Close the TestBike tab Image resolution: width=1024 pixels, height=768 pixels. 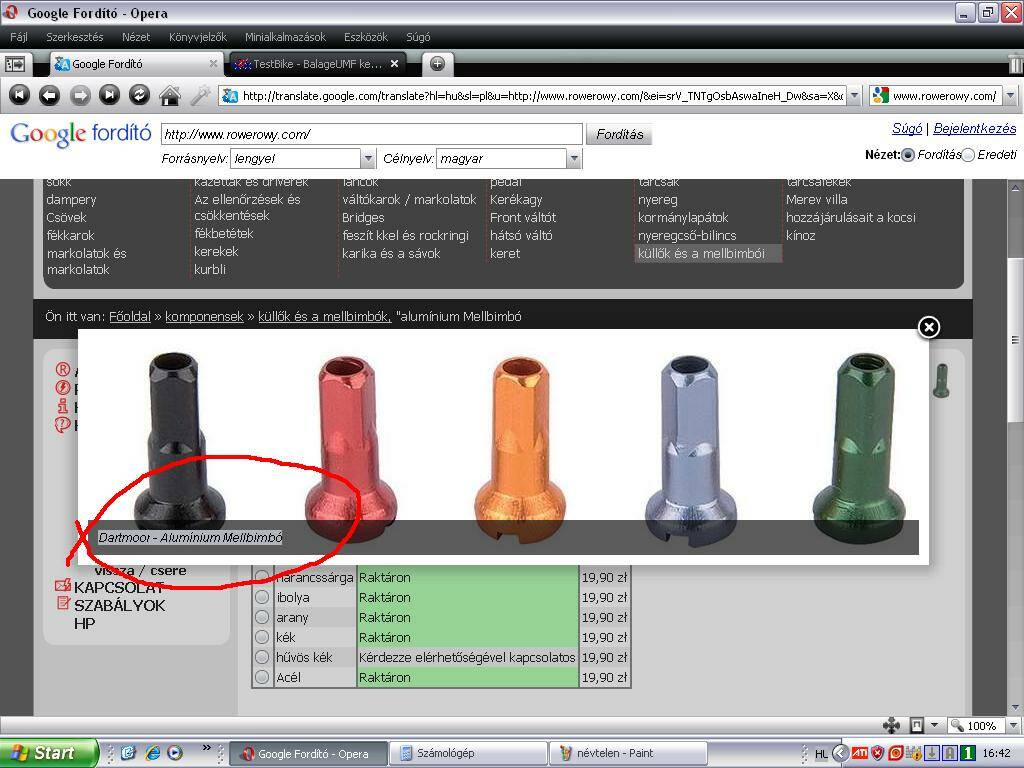click(x=394, y=63)
